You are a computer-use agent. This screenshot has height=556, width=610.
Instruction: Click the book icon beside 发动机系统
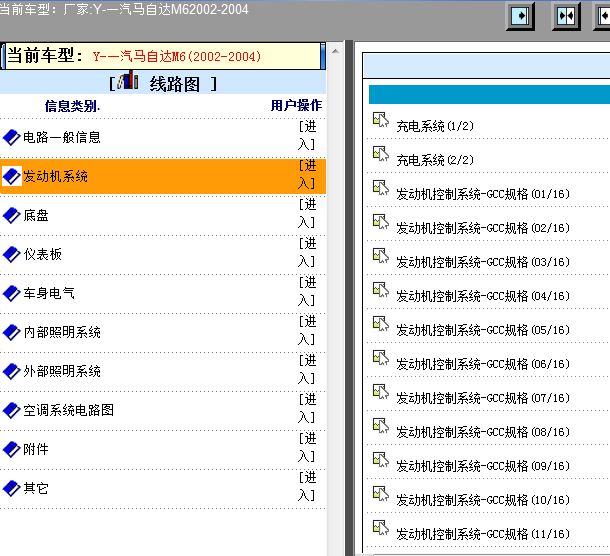[11, 177]
